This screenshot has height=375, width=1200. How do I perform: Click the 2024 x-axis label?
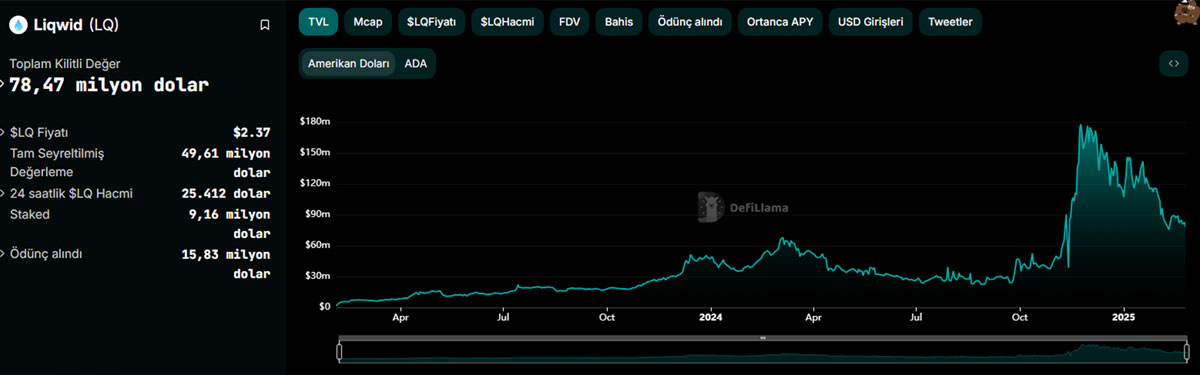pos(710,318)
